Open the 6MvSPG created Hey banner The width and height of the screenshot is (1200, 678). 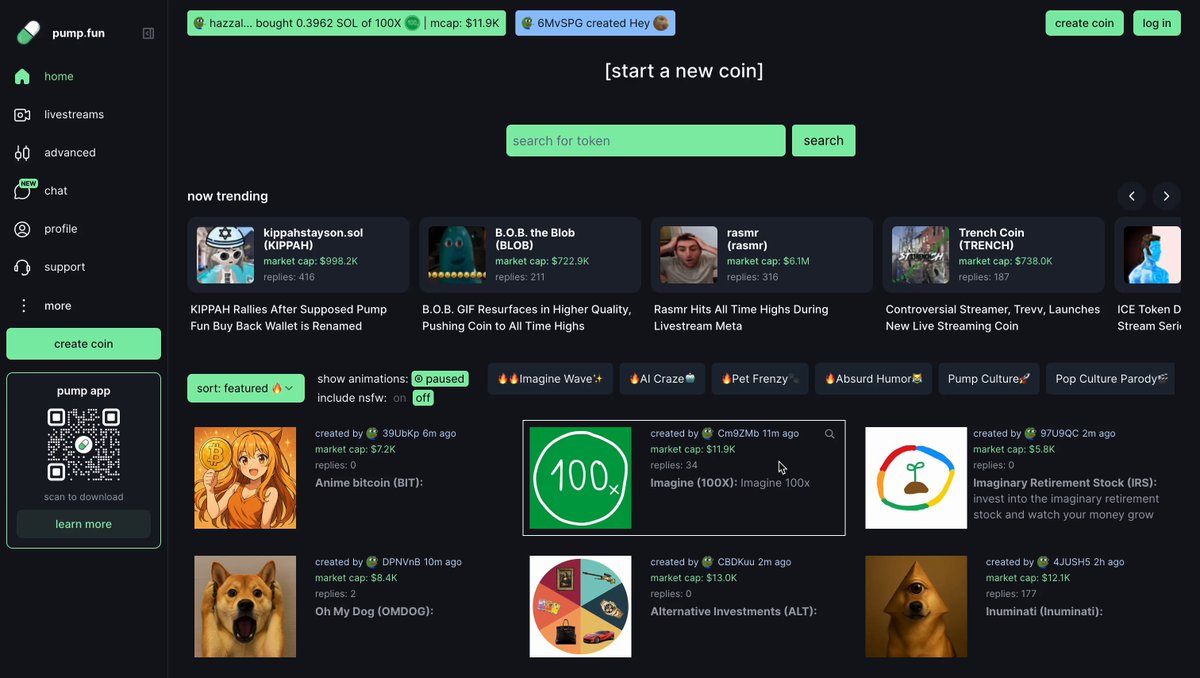click(x=595, y=23)
